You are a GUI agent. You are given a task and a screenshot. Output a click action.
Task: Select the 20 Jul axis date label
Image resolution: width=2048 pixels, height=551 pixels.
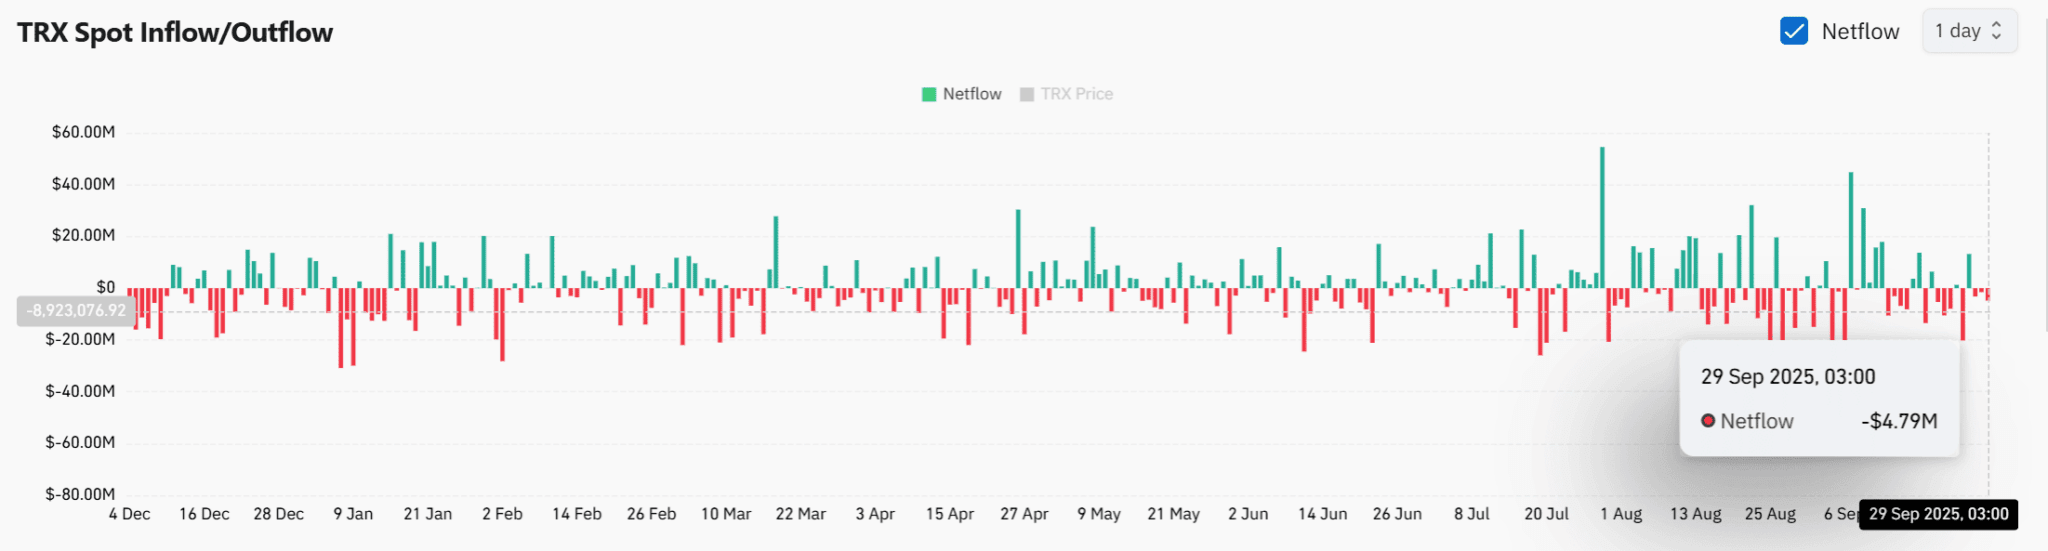click(x=1546, y=514)
